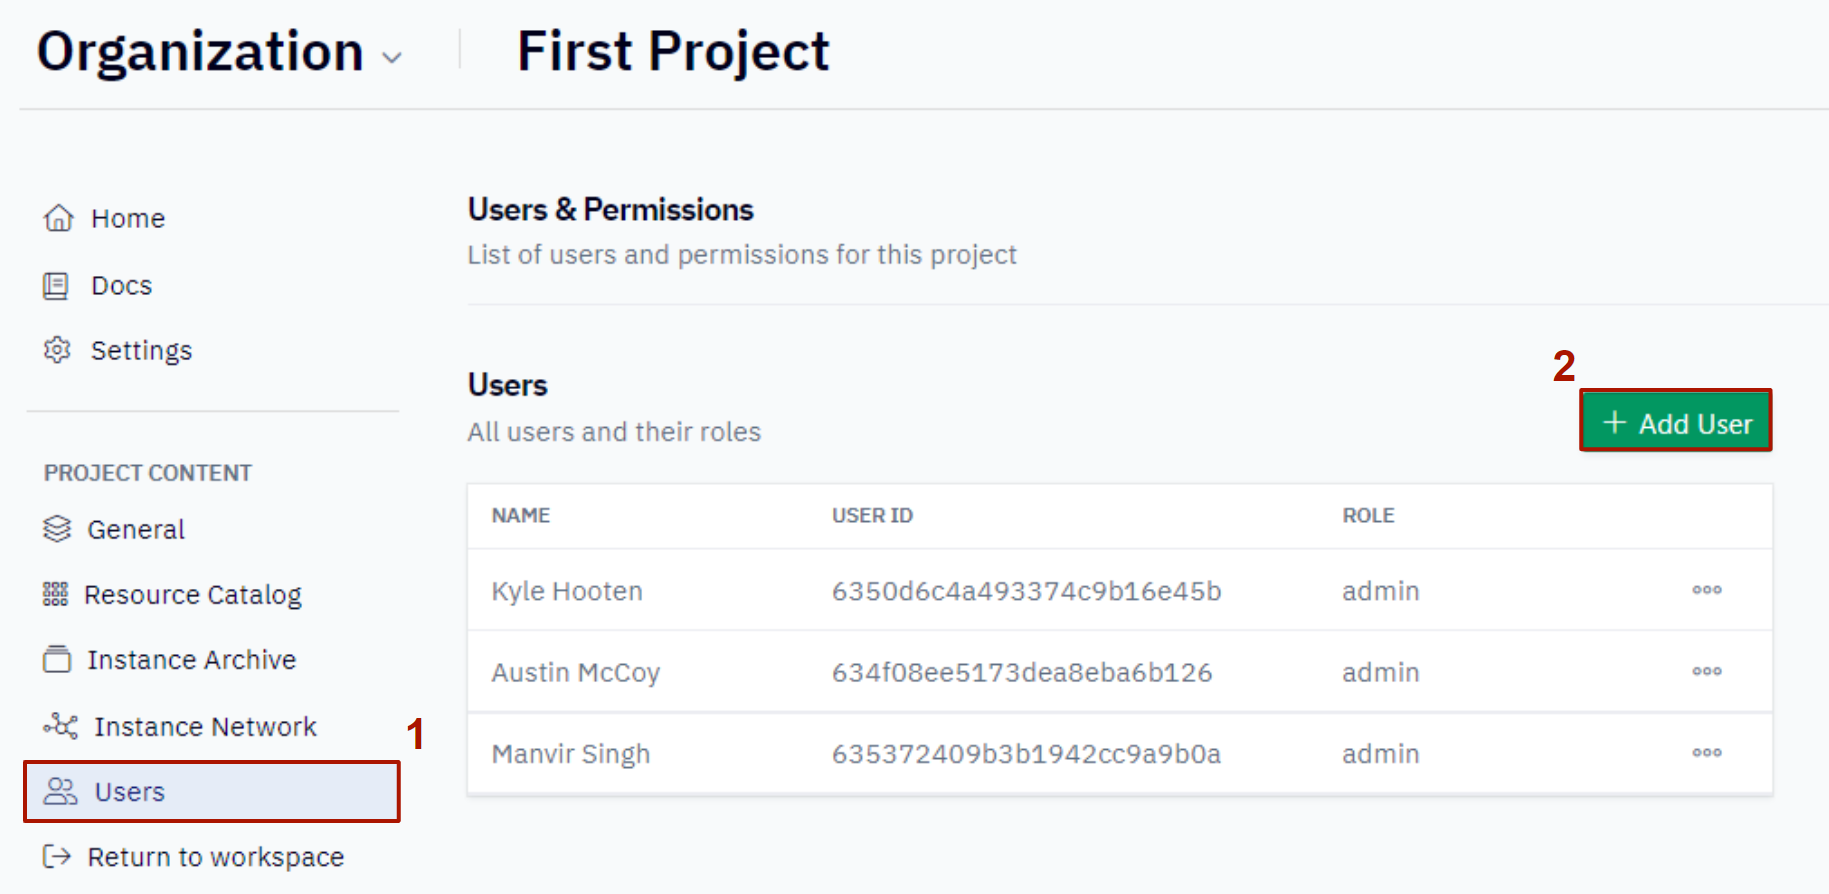This screenshot has width=1829, height=894.
Task: Open the Instance Archive menu item
Action: (x=170, y=660)
